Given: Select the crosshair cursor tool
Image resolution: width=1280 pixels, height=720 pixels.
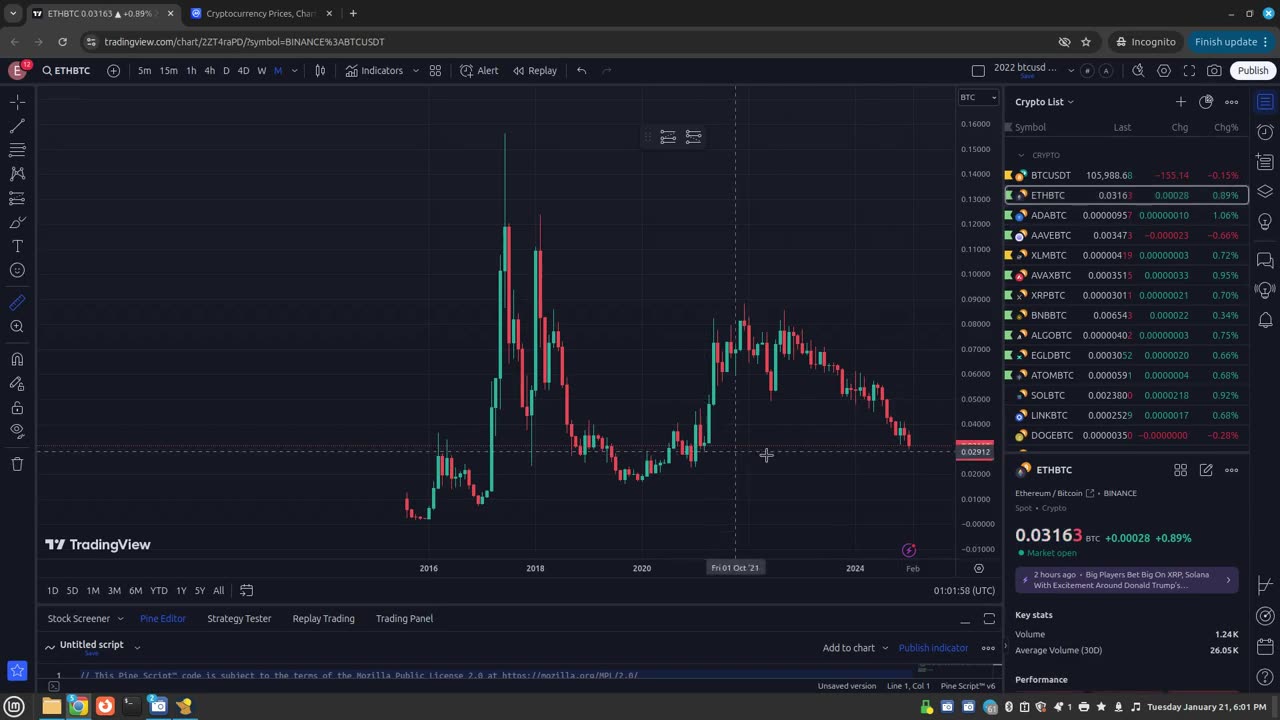Looking at the screenshot, I should pyautogui.click(x=17, y=102).
